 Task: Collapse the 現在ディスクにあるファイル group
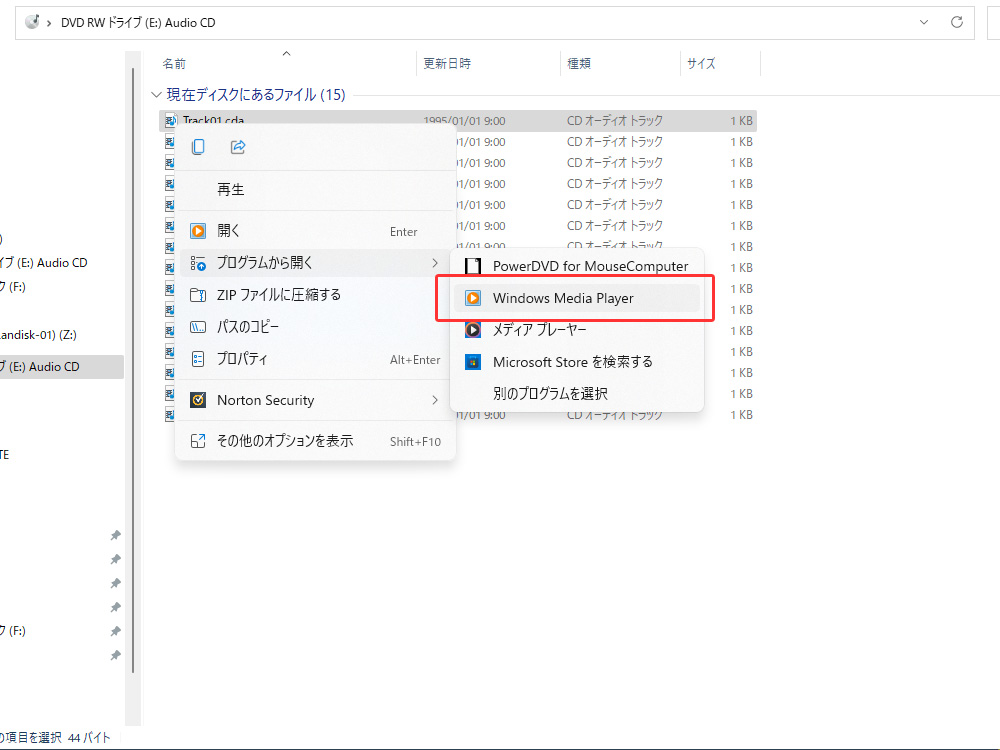click(156, 95)
